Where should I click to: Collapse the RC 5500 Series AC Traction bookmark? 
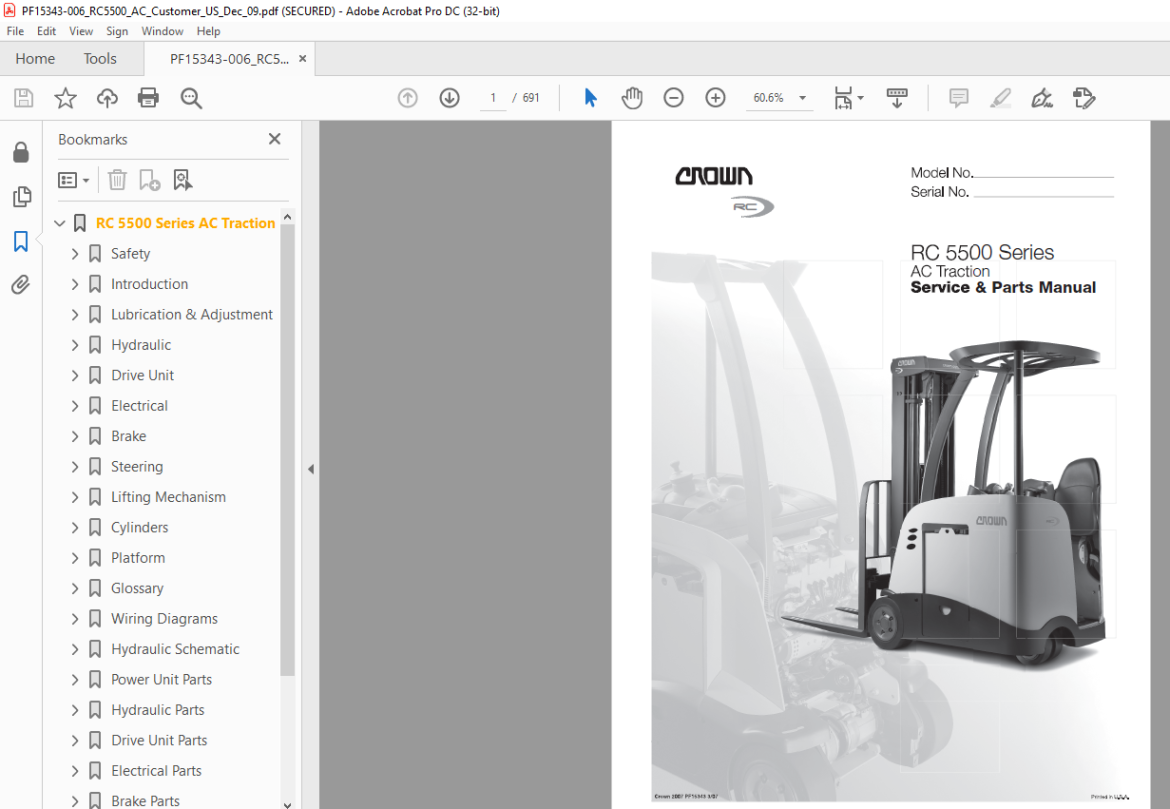(60, 223)
